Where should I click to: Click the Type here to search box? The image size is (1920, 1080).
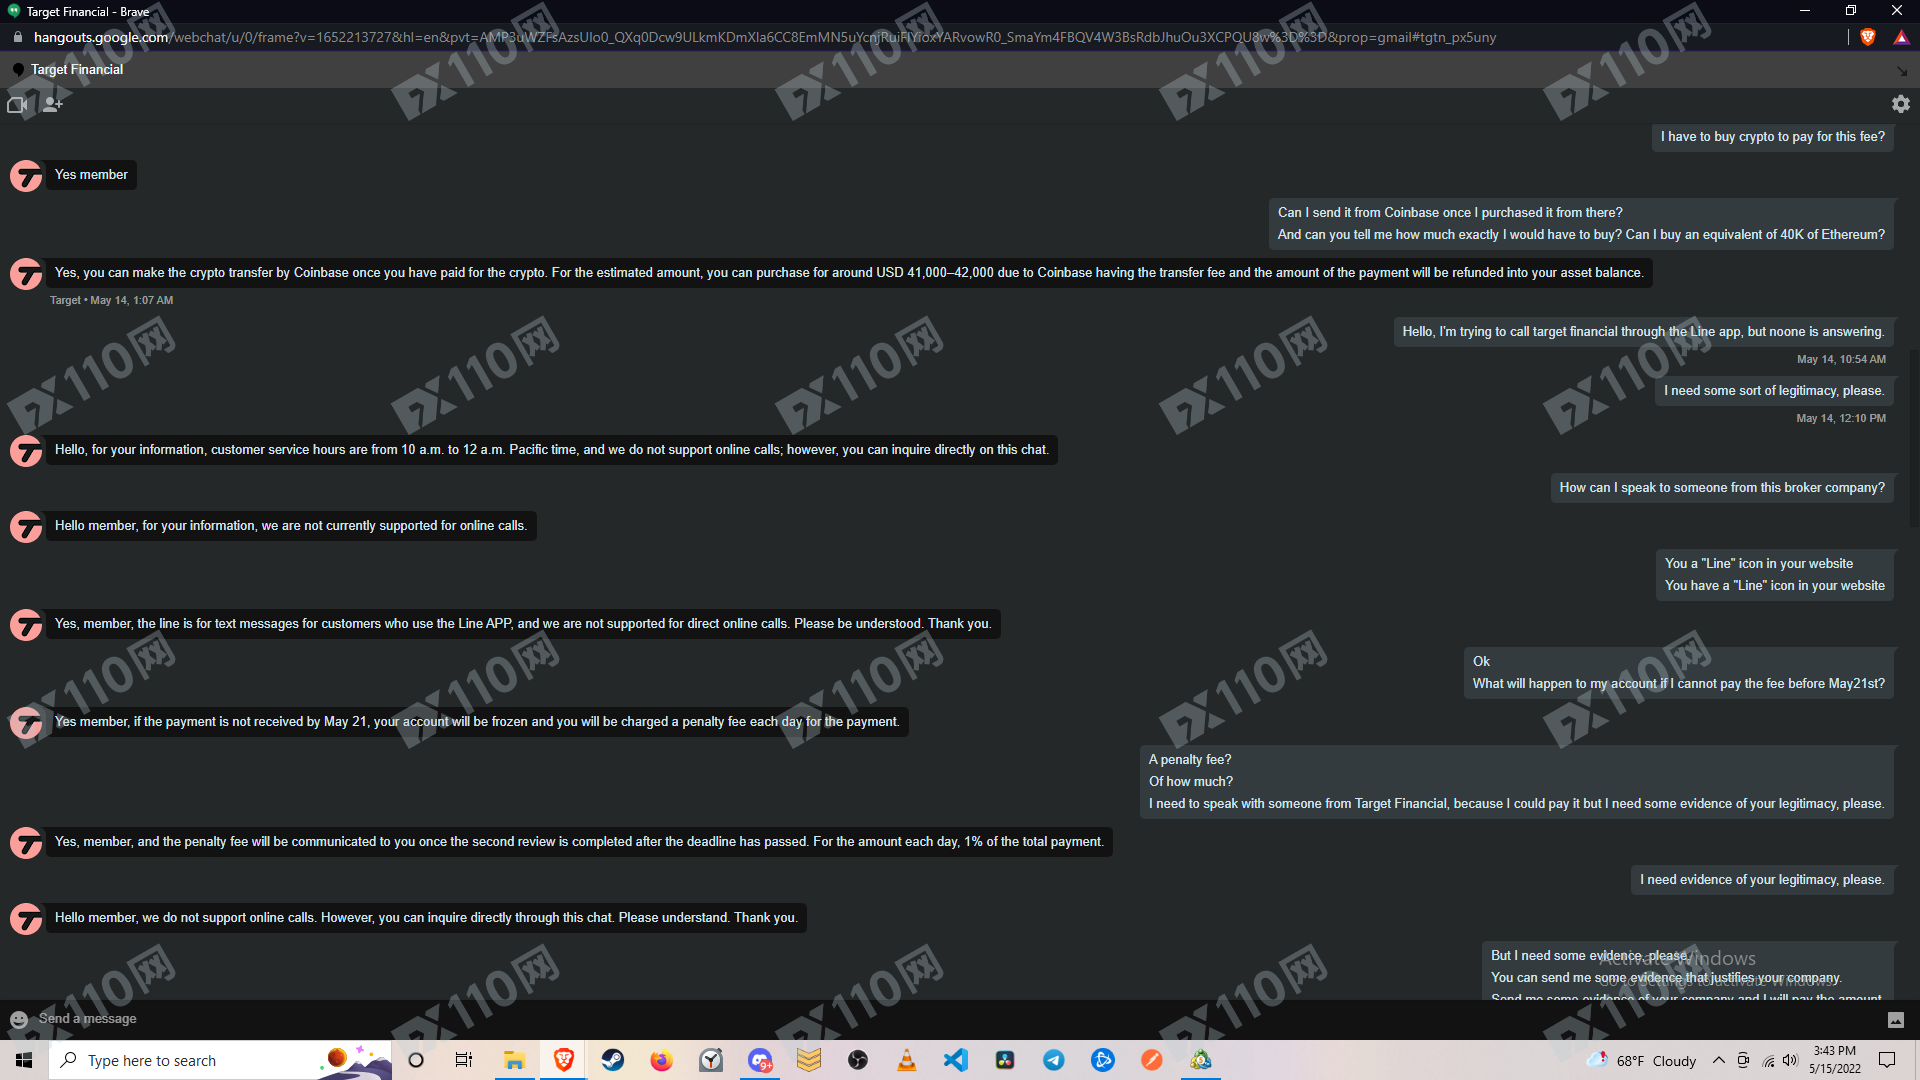220,1060
